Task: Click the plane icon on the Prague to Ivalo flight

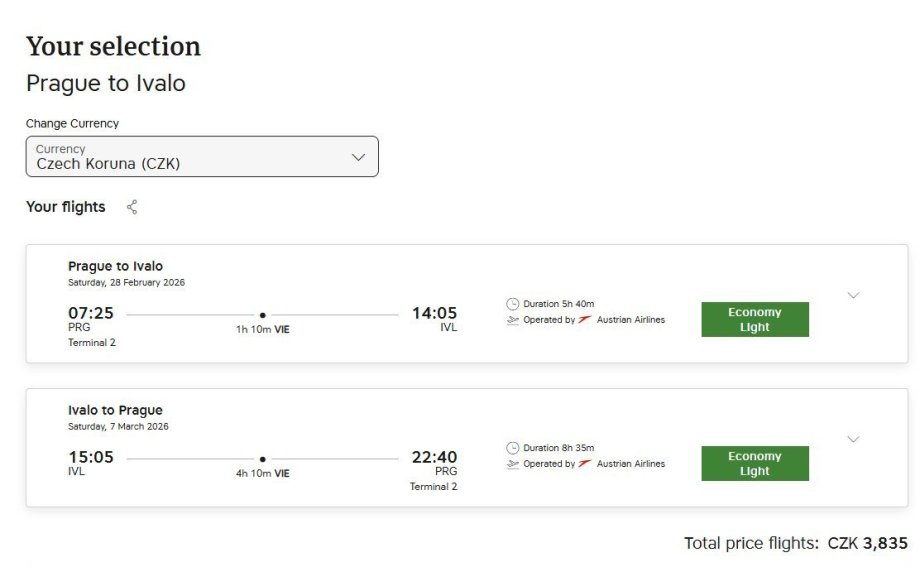Action: click(513, 320)
